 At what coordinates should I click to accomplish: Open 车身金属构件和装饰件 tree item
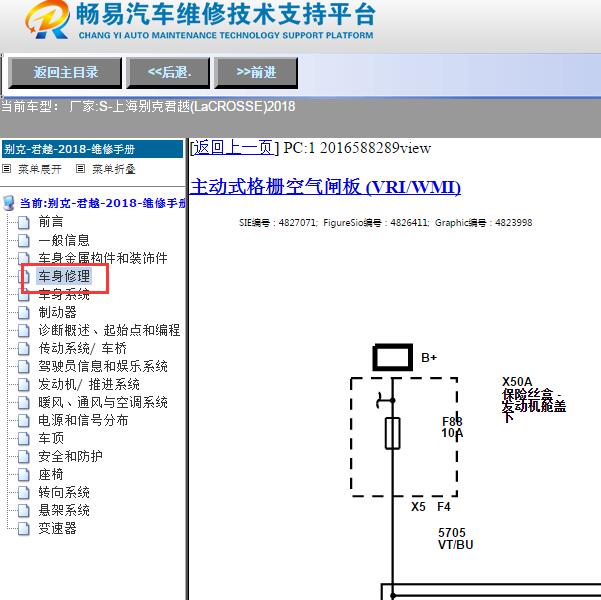103,258
